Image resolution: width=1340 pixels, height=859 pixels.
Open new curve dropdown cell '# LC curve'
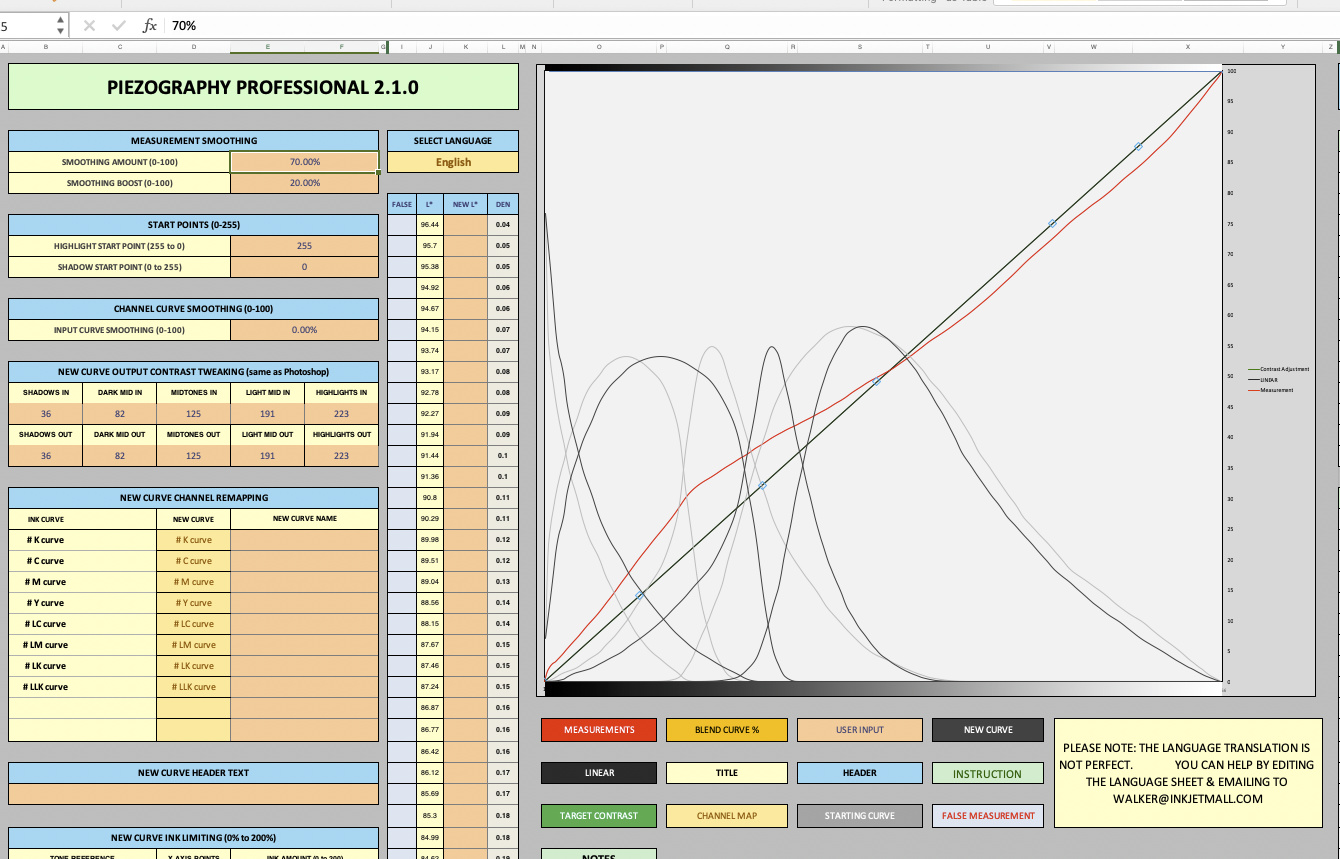pos(194,624)
